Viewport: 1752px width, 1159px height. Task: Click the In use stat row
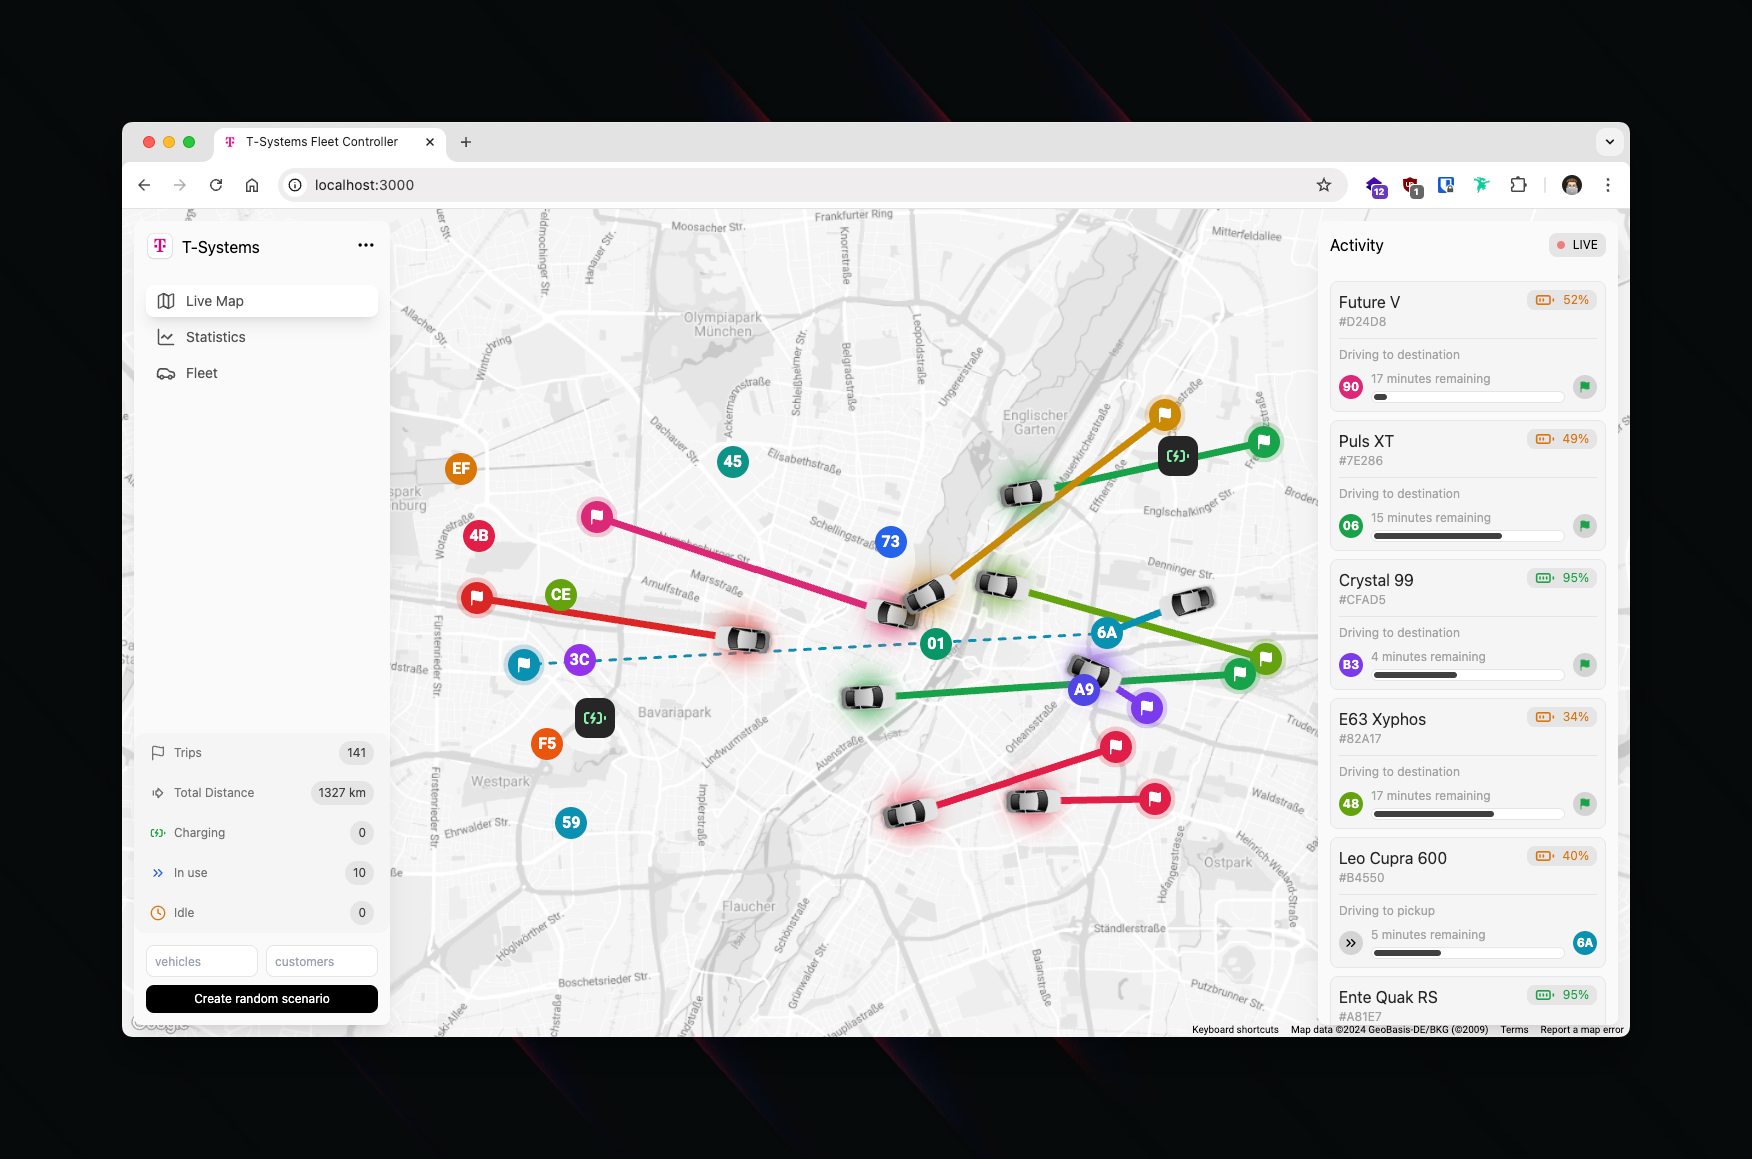[x=262, y=873]
